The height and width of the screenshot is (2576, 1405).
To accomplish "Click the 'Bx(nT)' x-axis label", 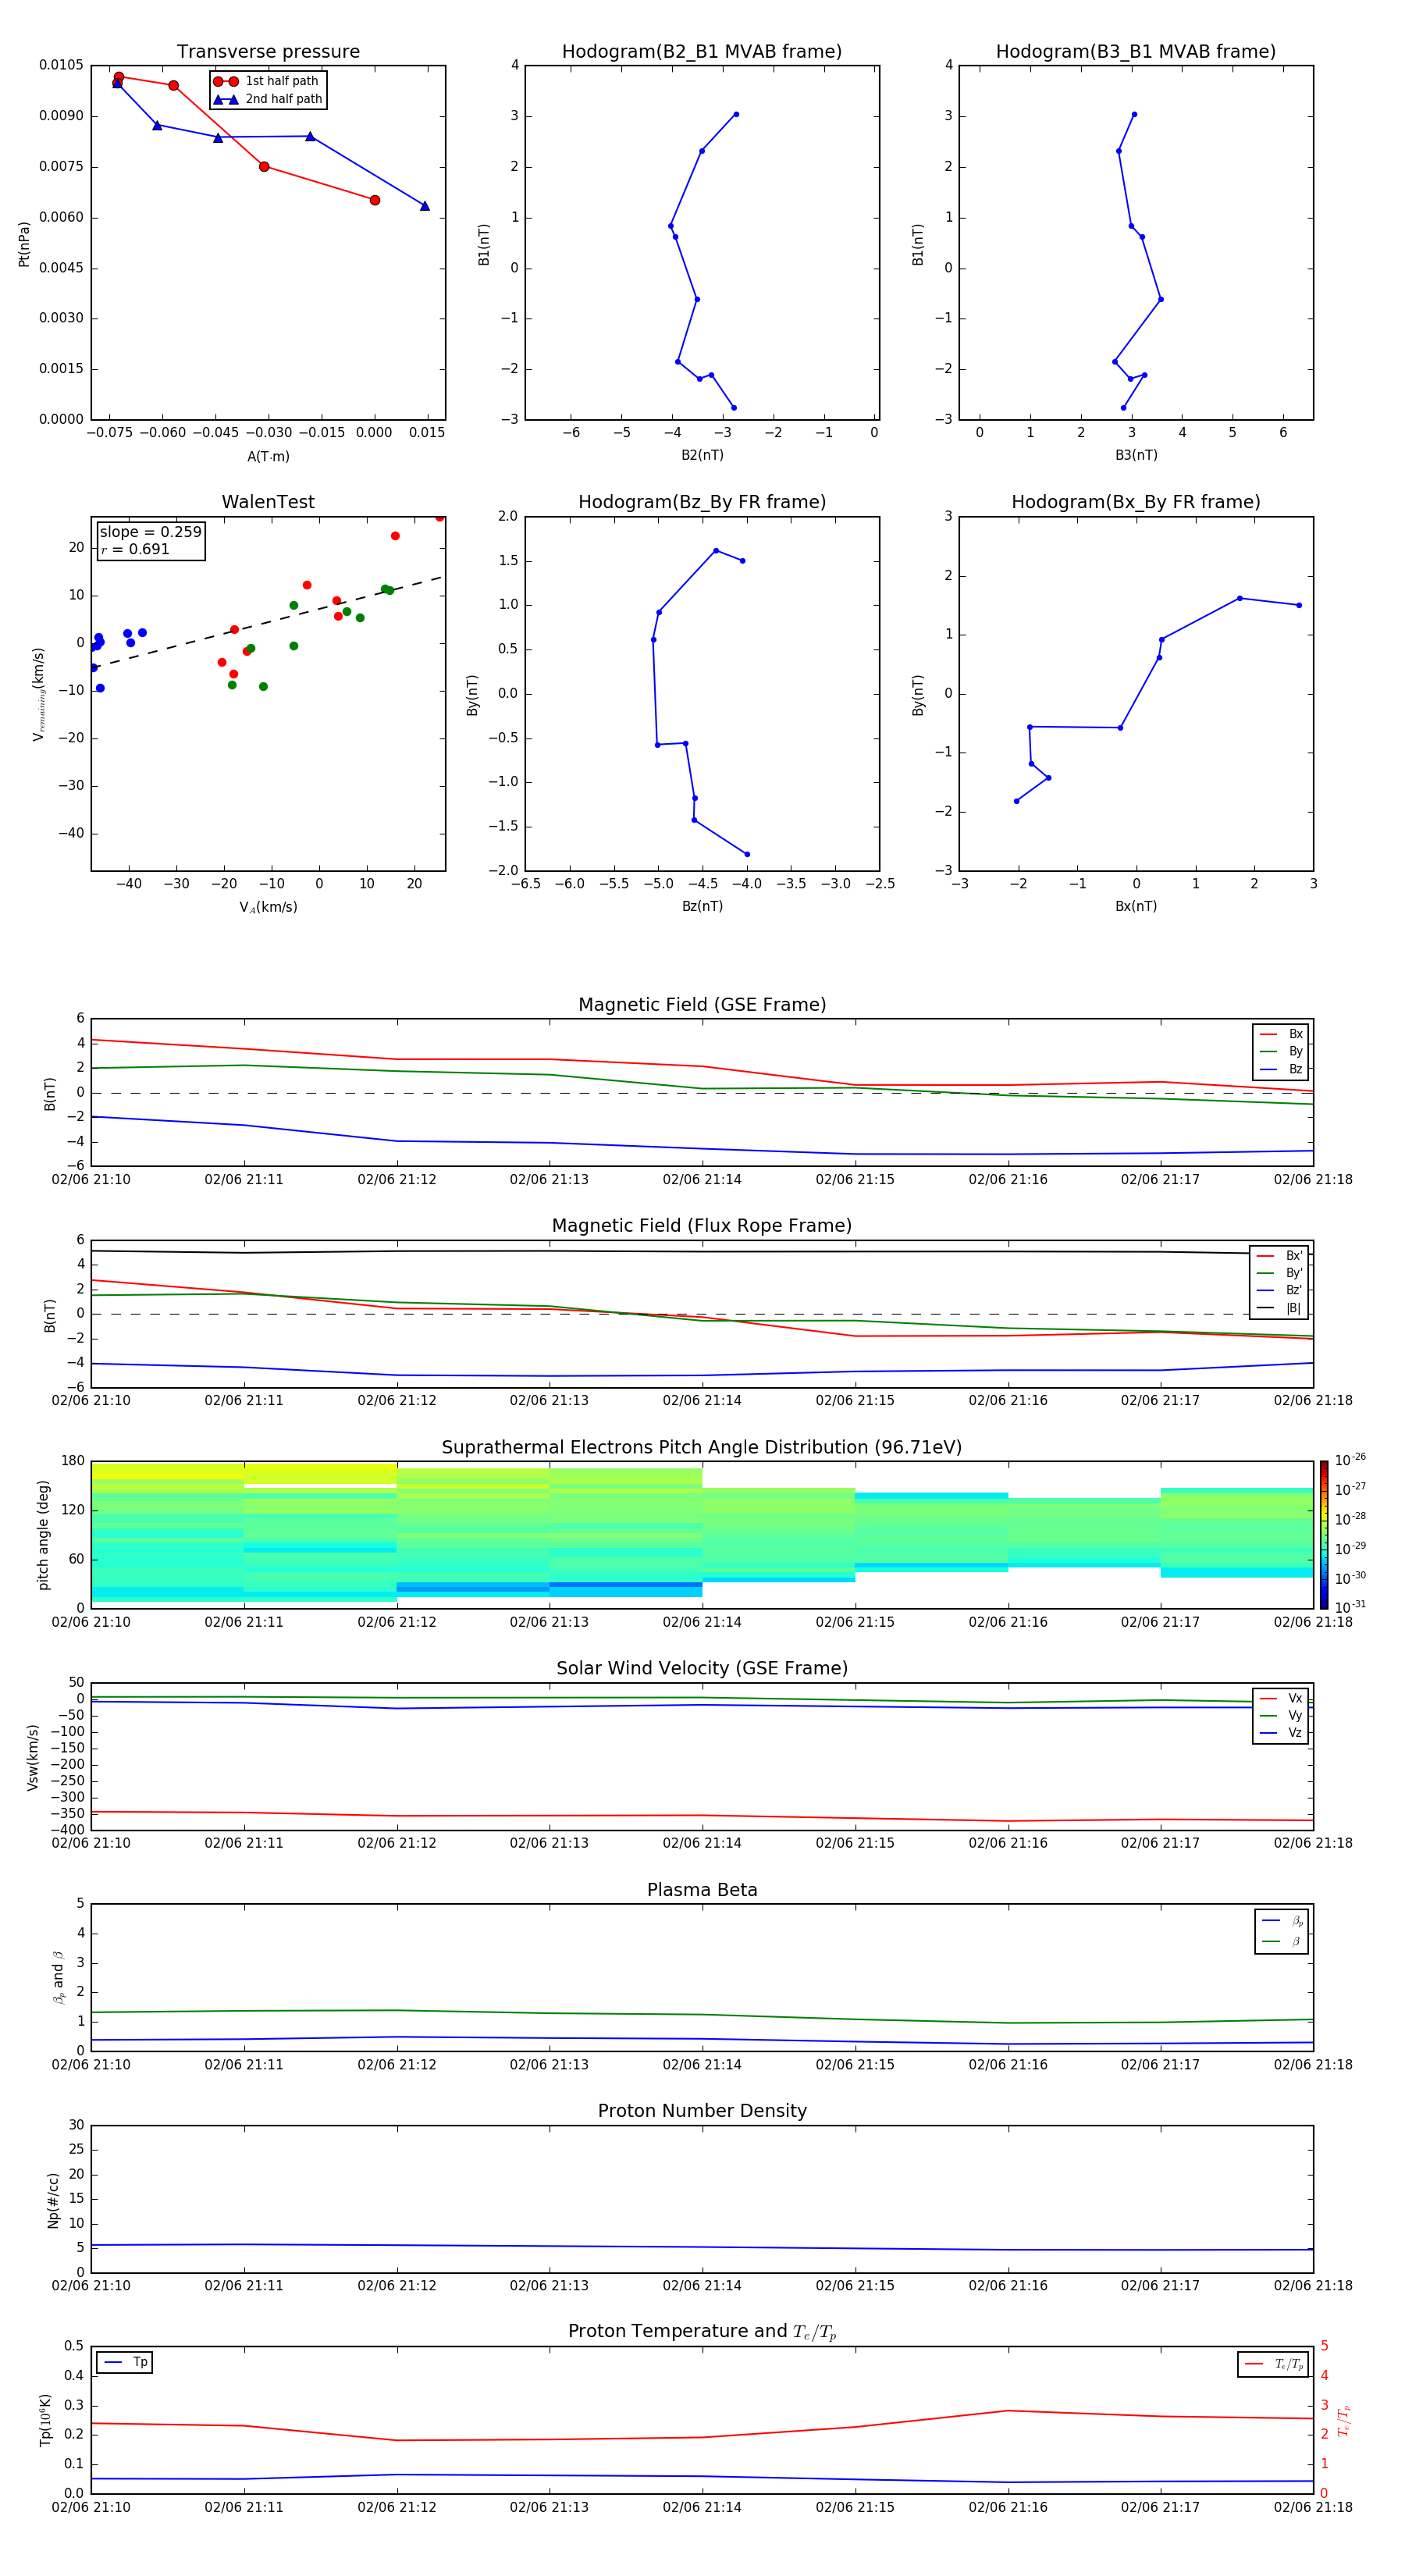I will click(x=1136, y=906).
